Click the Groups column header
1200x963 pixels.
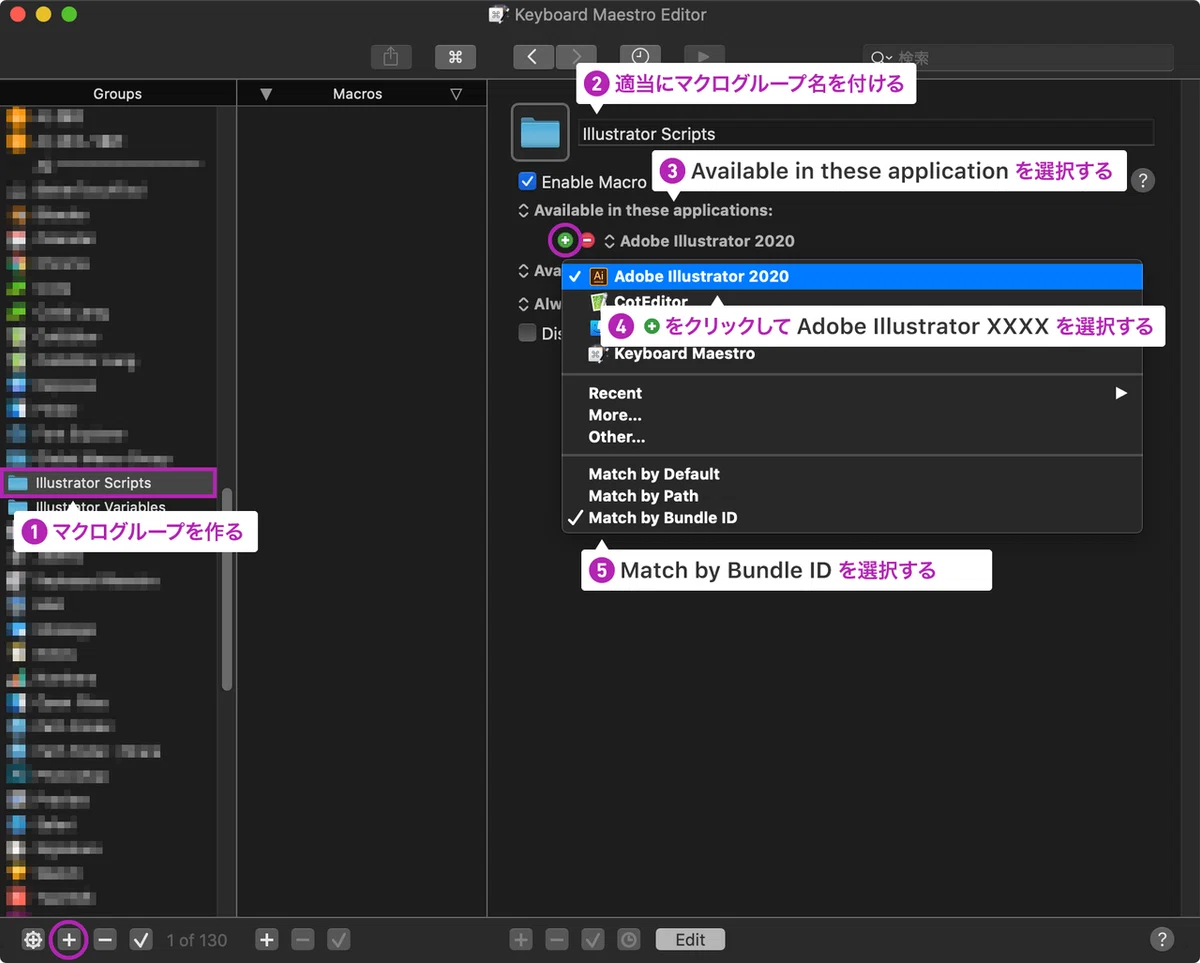tap(118, 93)
